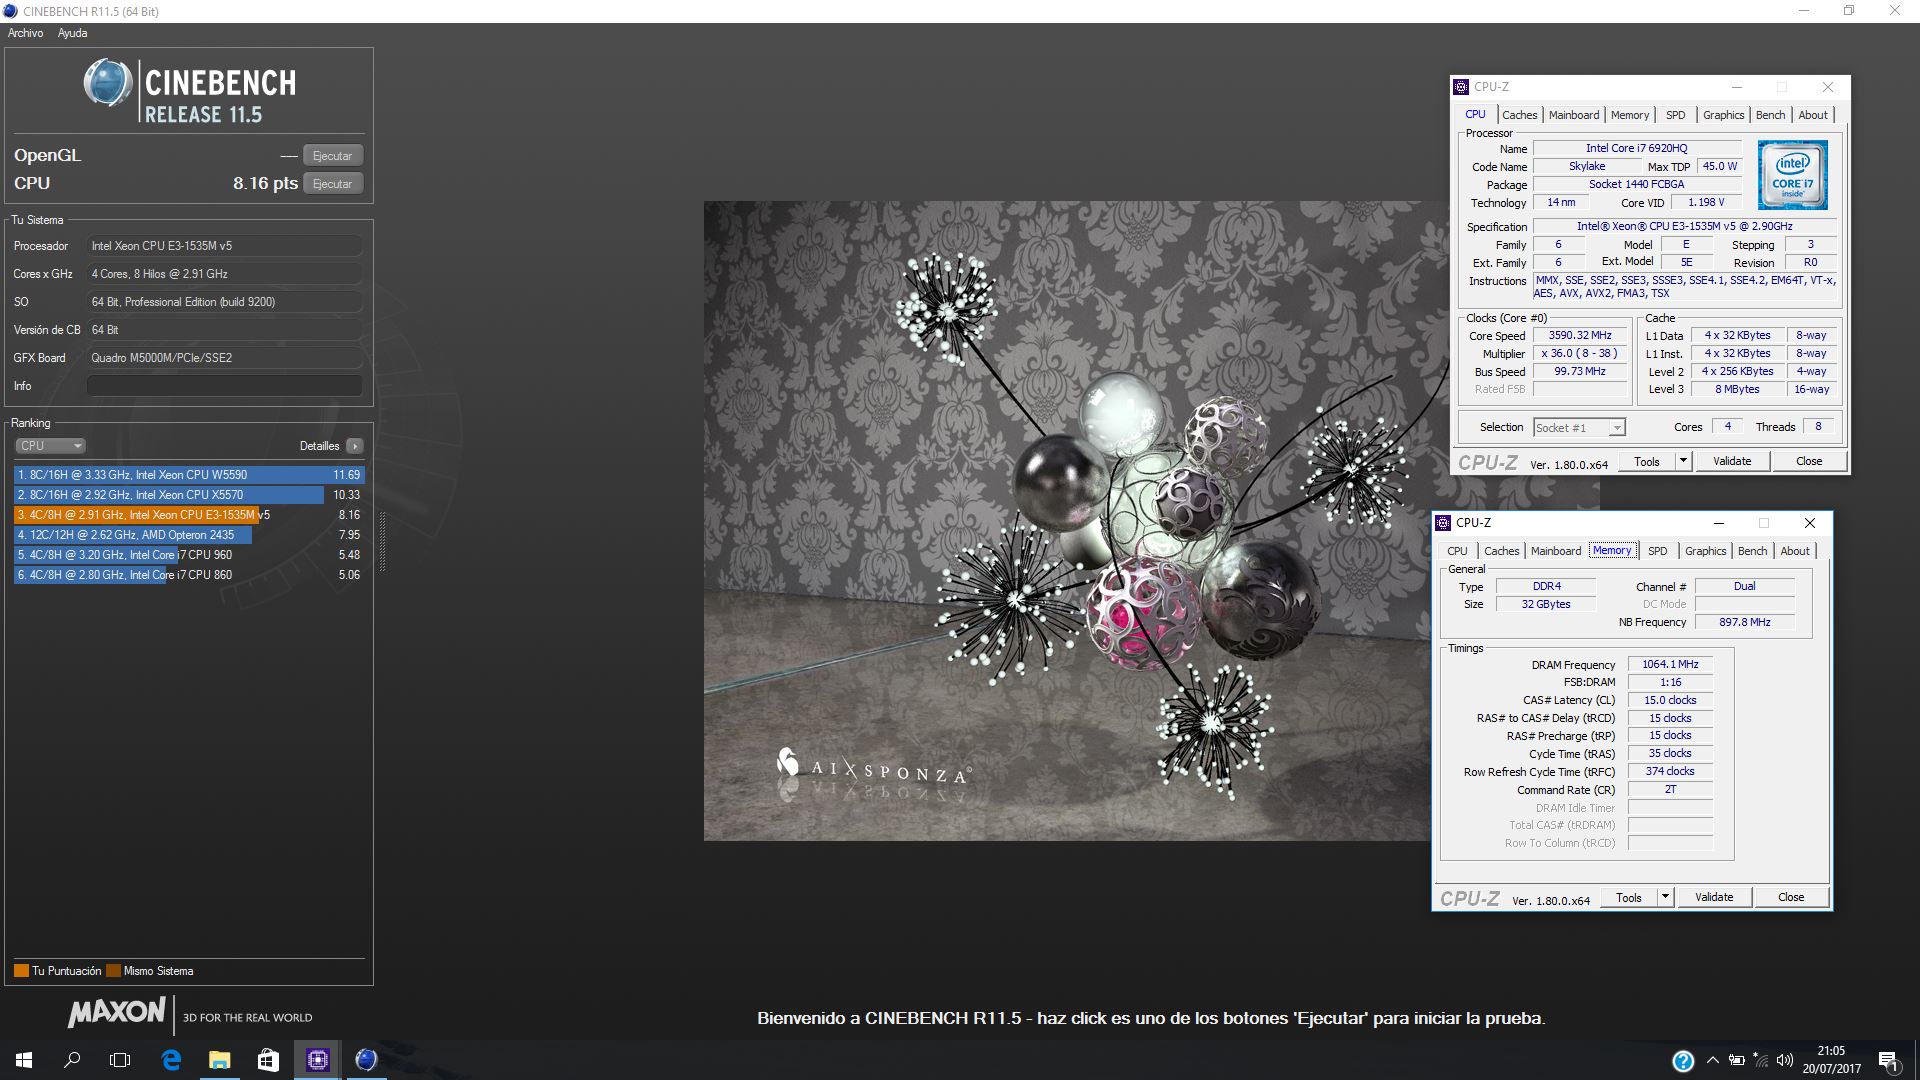Click the upper CPU-Z window title icon
Screen dimensions: 1920x1080
1462,87
